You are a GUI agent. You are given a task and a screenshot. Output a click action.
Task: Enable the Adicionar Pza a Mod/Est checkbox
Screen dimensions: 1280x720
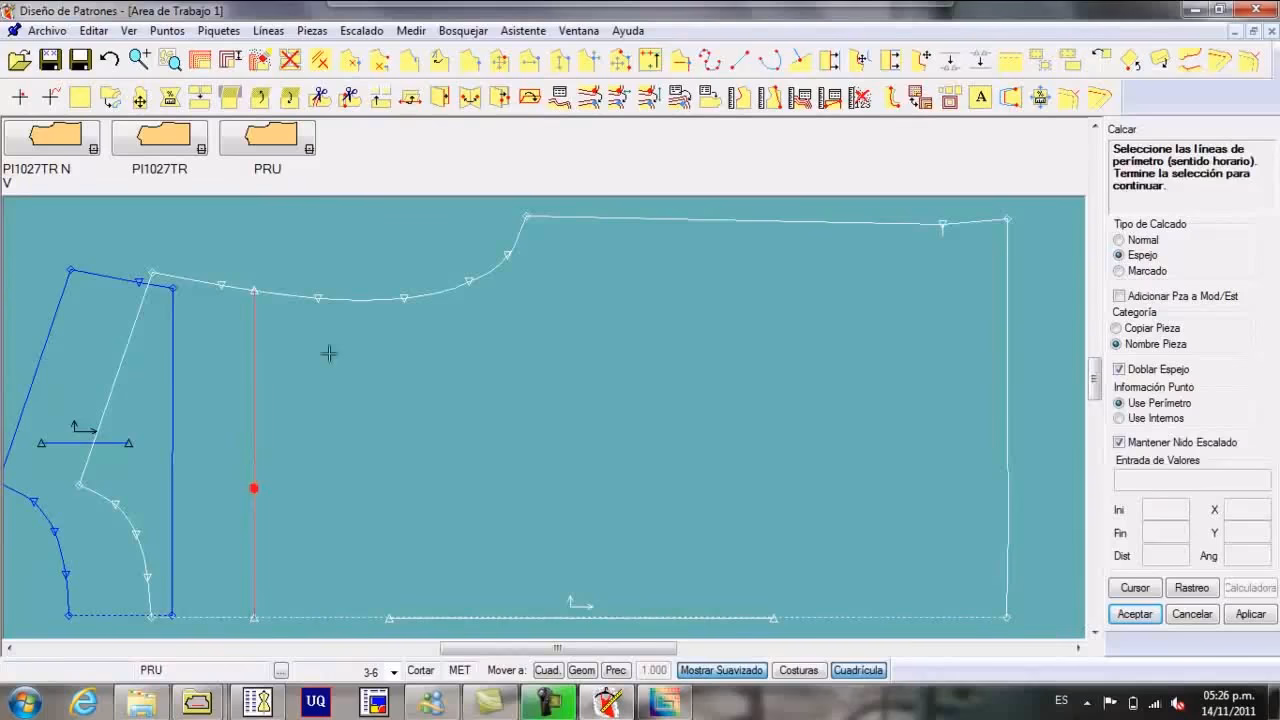click(x=1119, y=295)
